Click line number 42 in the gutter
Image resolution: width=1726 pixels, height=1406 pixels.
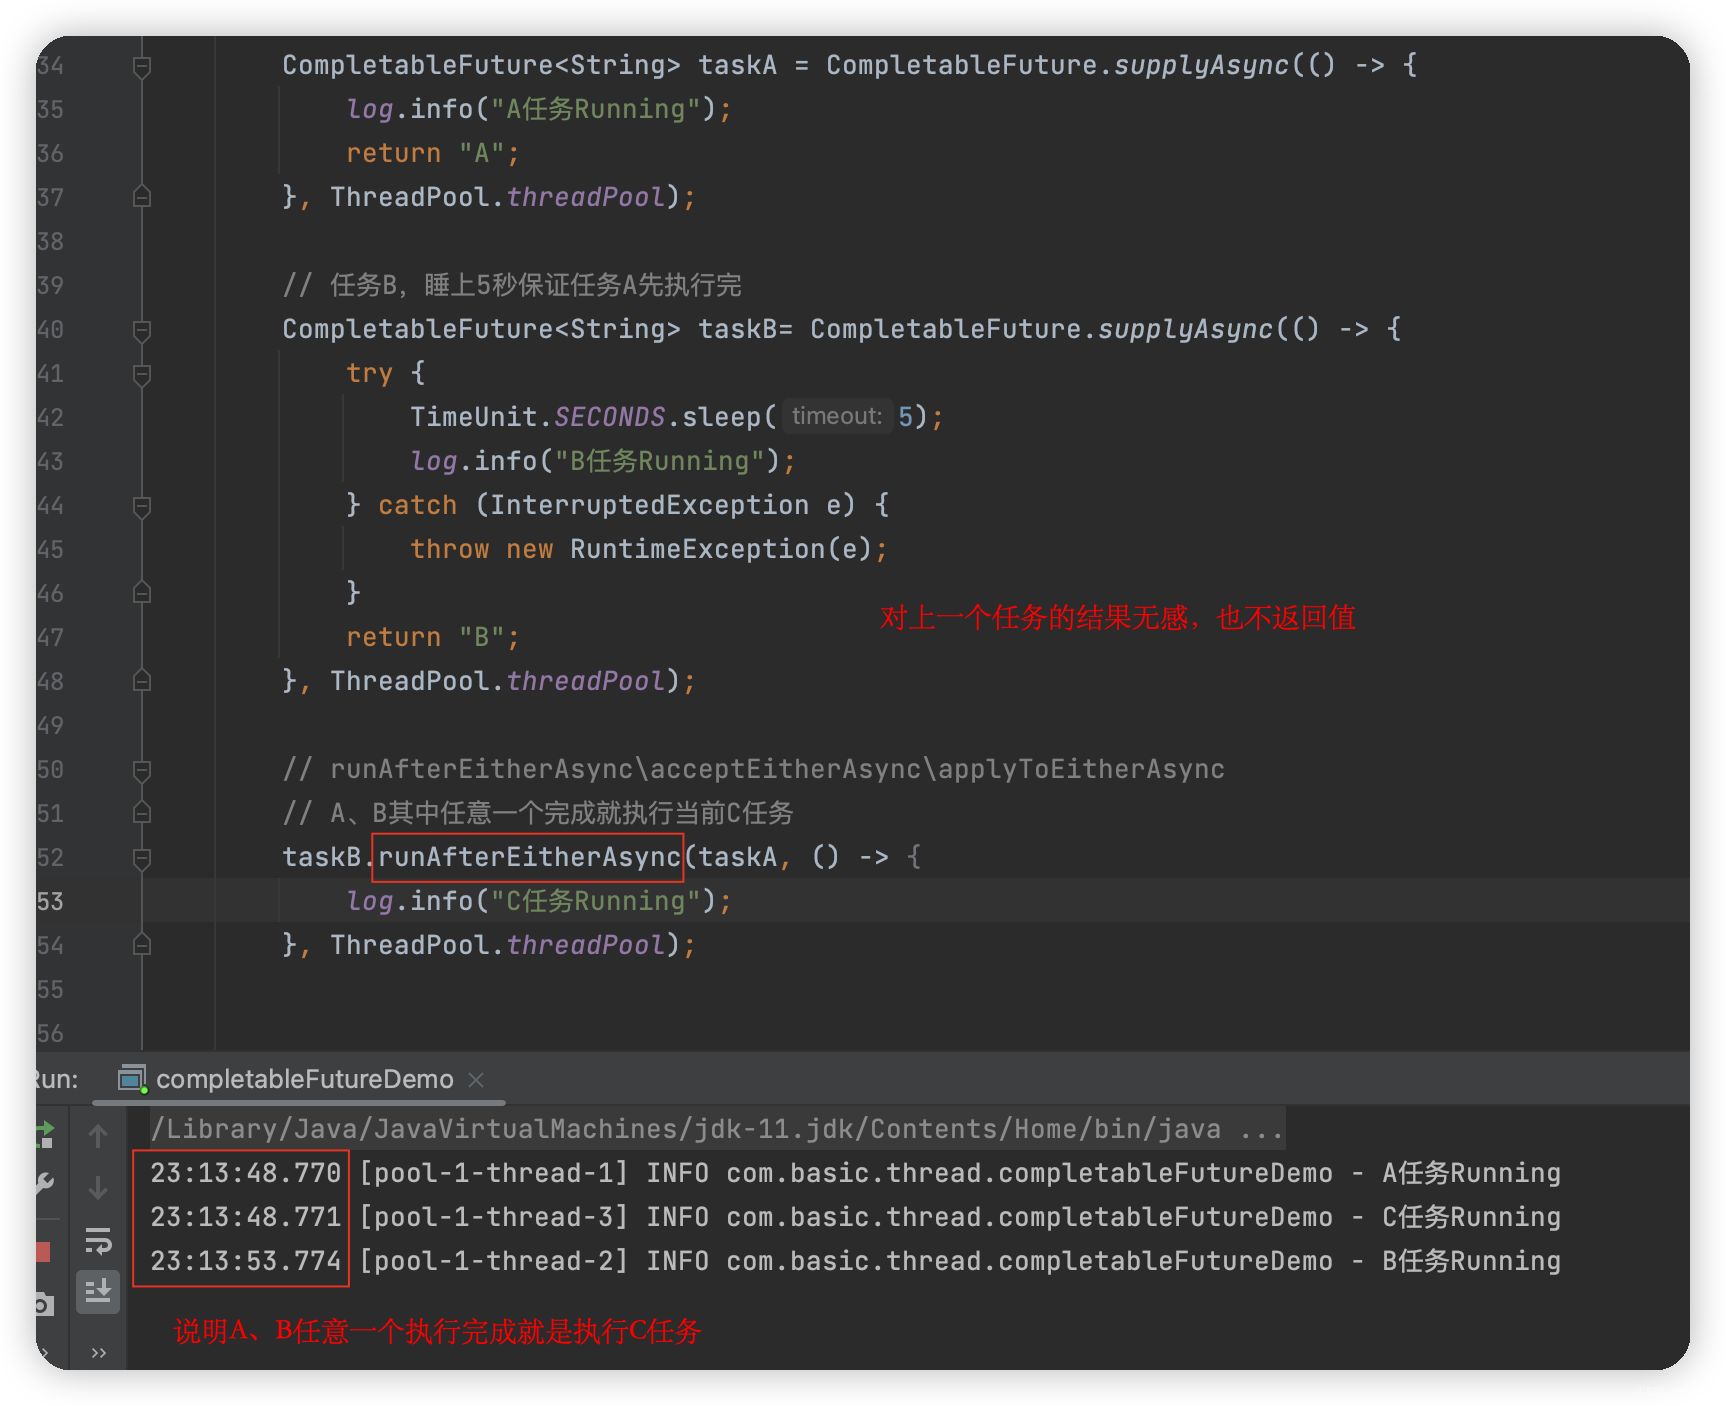(x=50, y=417)
